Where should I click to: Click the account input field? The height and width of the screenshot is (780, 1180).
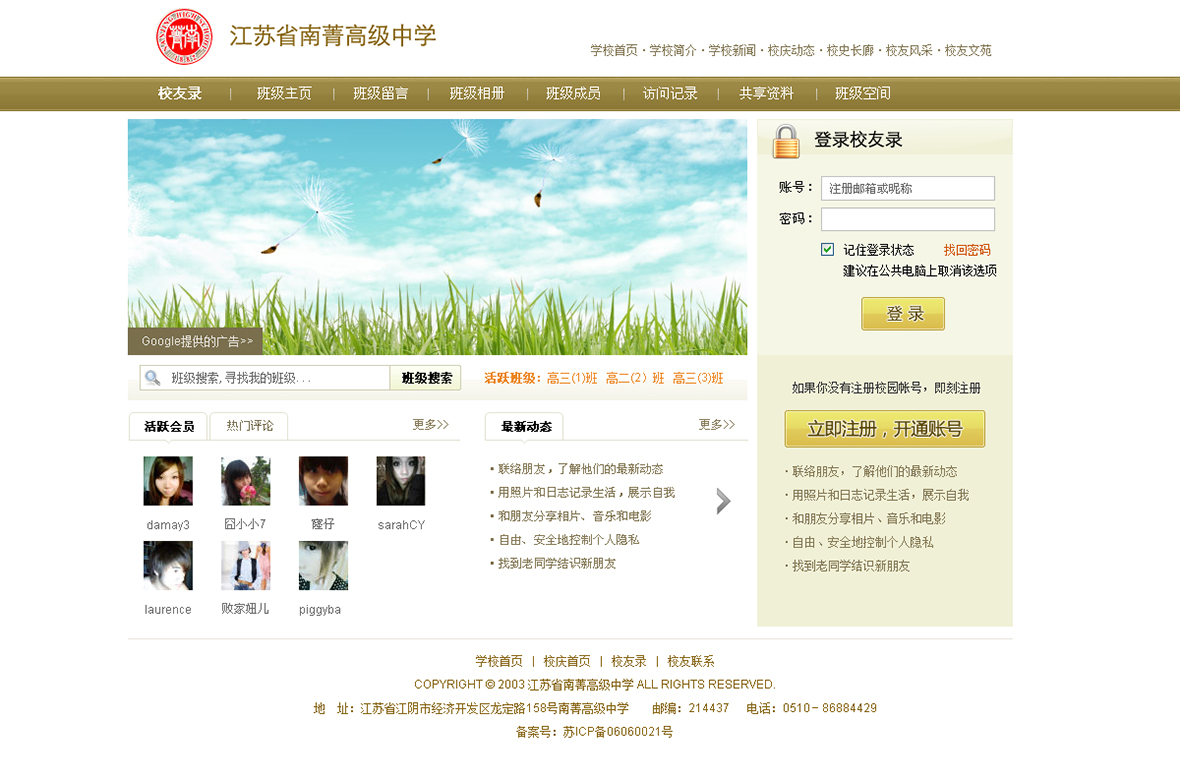pyautogui.click(x=907, y=188)
